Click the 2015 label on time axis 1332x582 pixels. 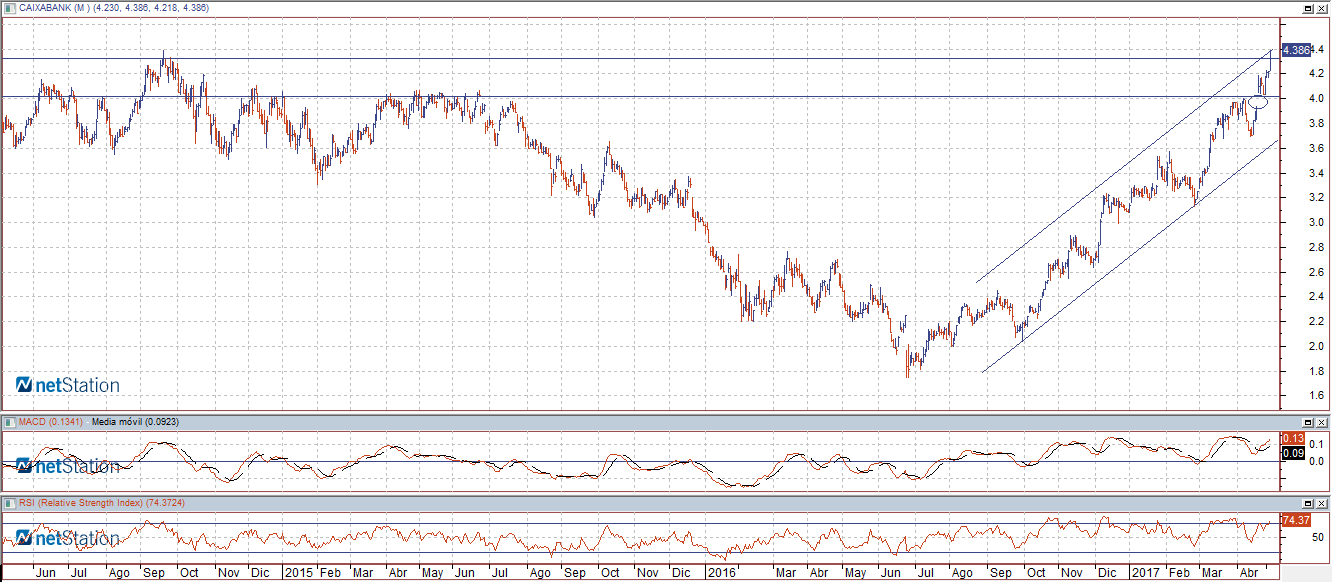click(298, 574)
